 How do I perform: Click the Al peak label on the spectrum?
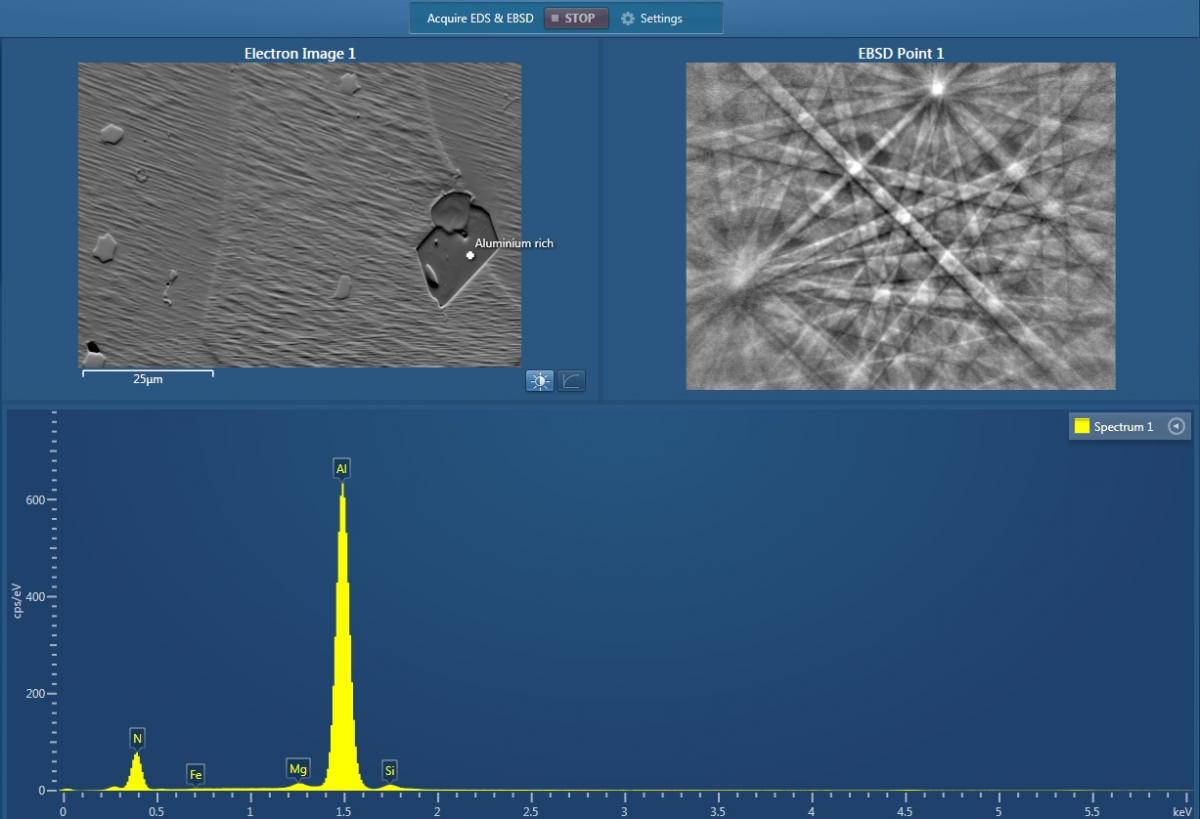pos(341,467)
